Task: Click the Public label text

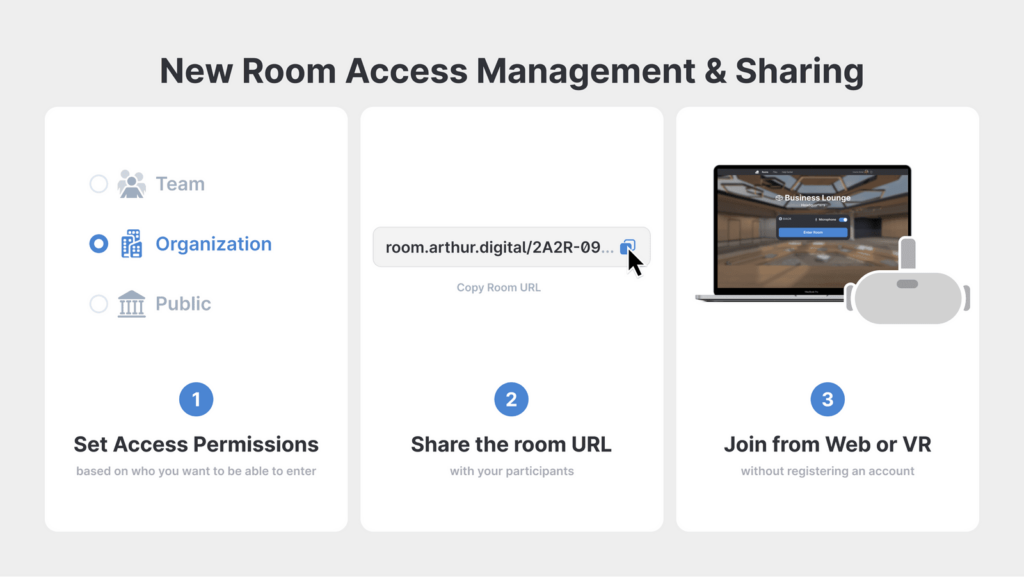Action: click(x=183, y=304)
